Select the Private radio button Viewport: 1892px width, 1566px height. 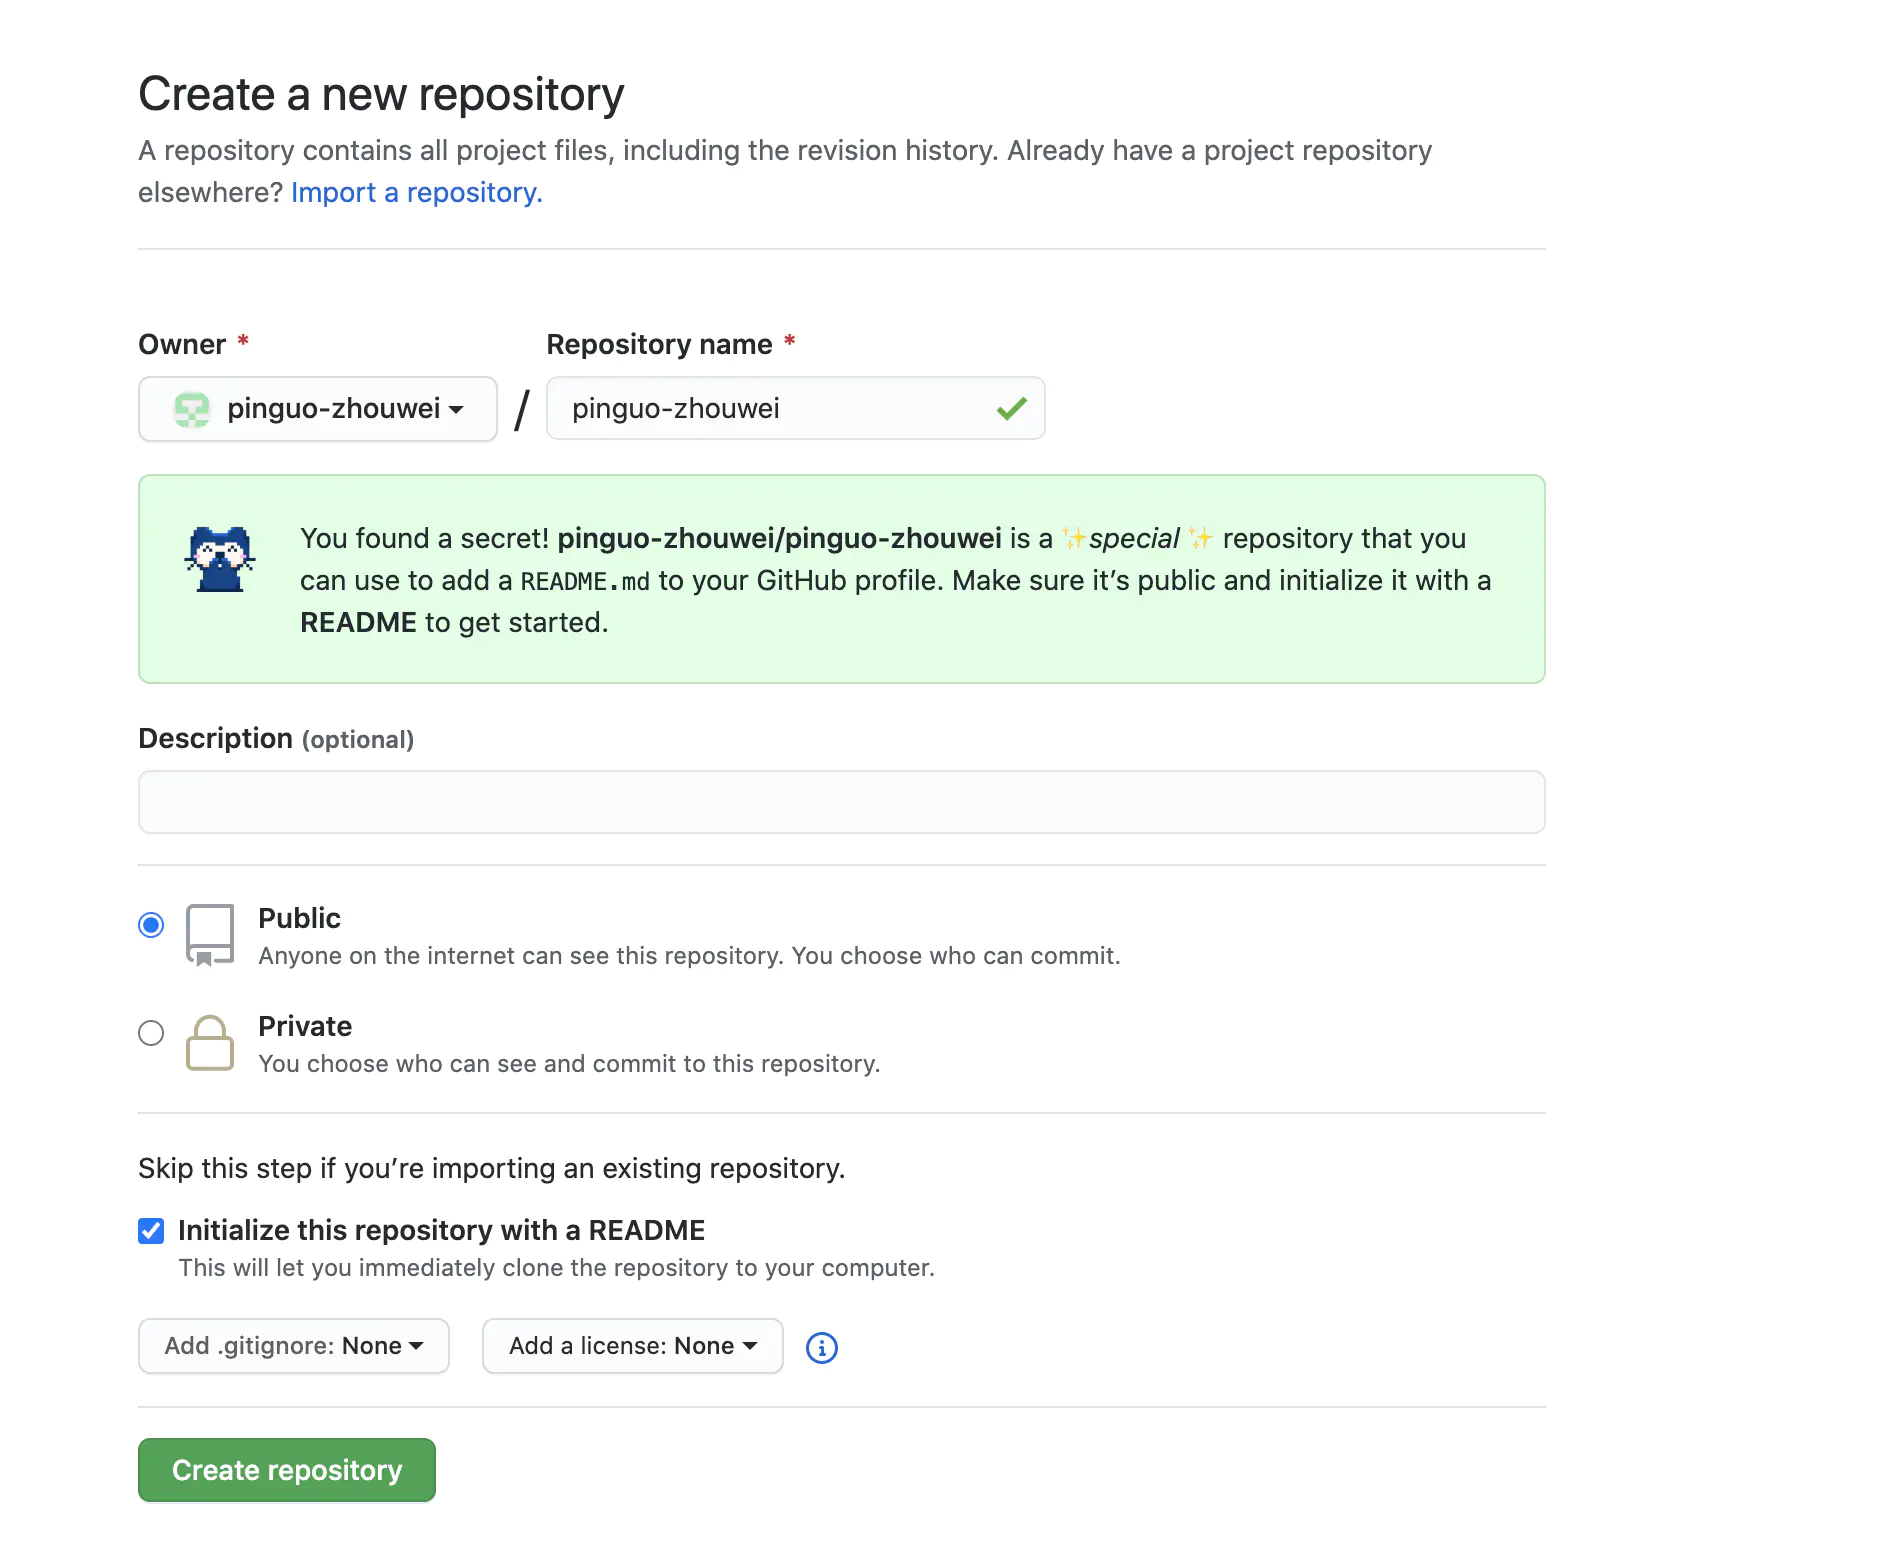151,1033
